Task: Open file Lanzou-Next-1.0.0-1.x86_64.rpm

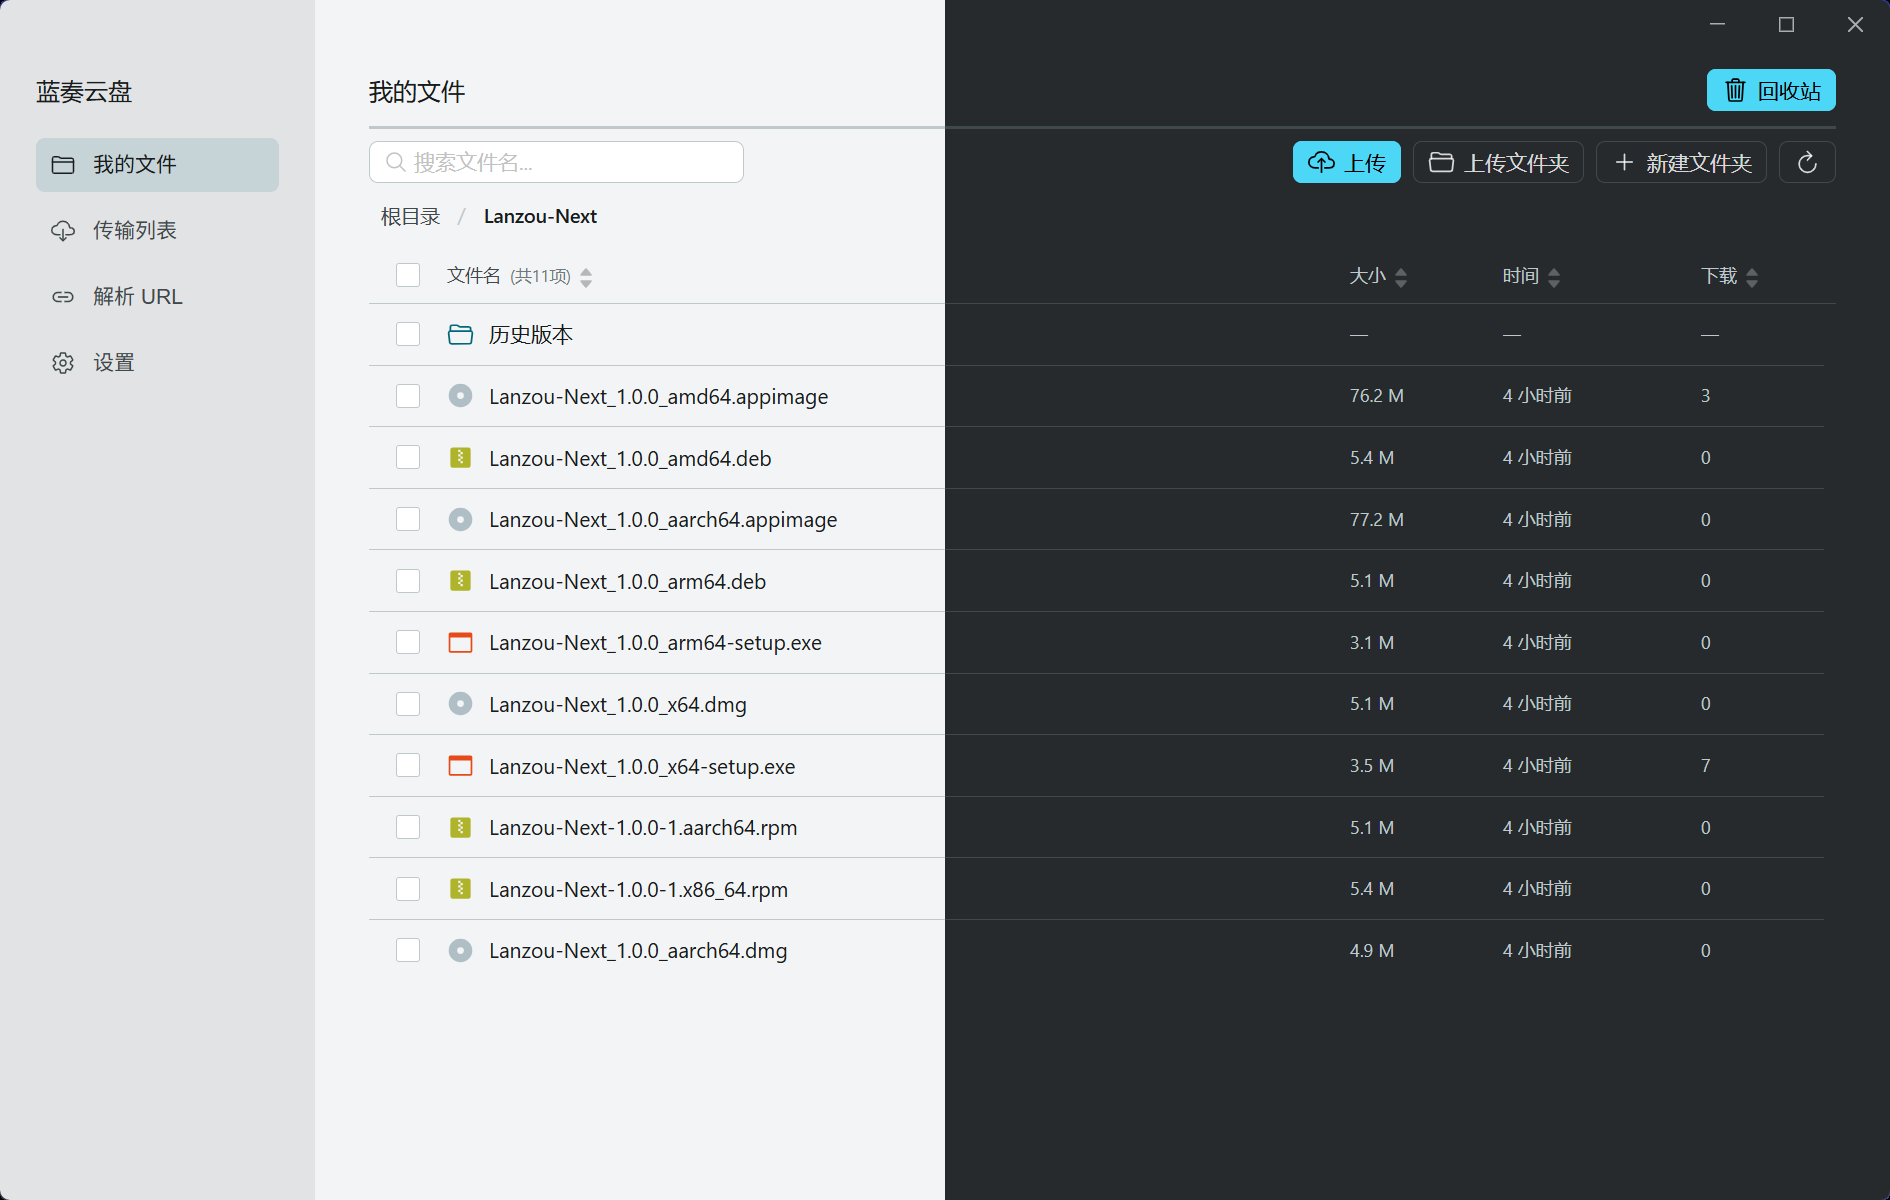Action: pyautogui.click(x=638, y=890)
